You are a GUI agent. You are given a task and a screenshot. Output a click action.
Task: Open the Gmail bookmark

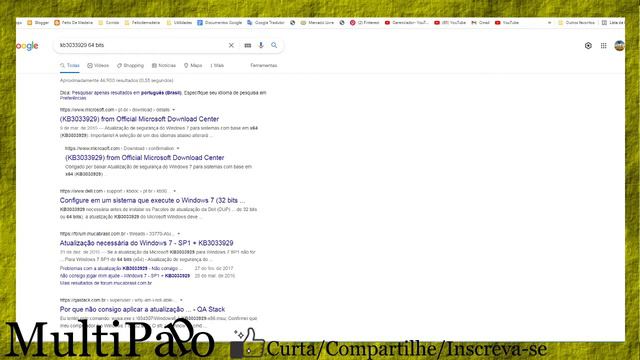point(480,23)
